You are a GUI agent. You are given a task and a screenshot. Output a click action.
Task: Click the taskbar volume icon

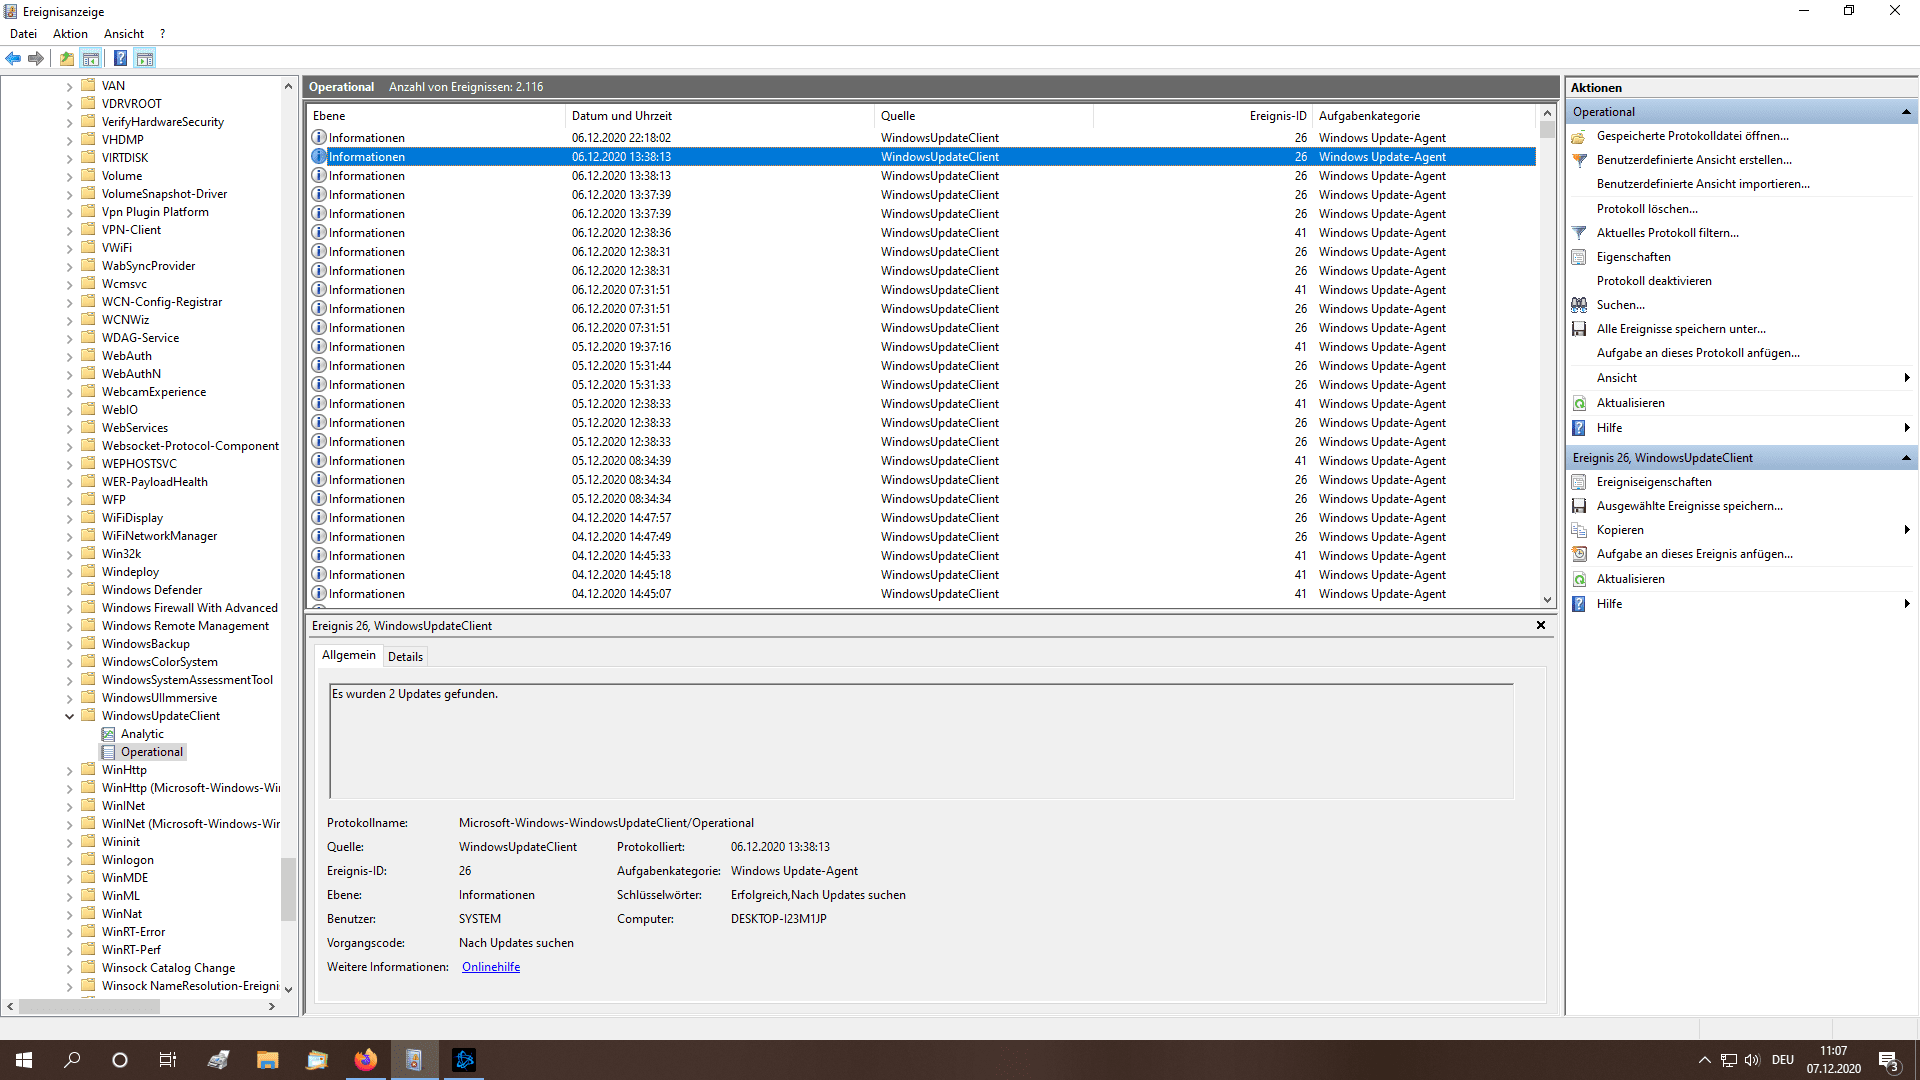coord(1752,1060)
